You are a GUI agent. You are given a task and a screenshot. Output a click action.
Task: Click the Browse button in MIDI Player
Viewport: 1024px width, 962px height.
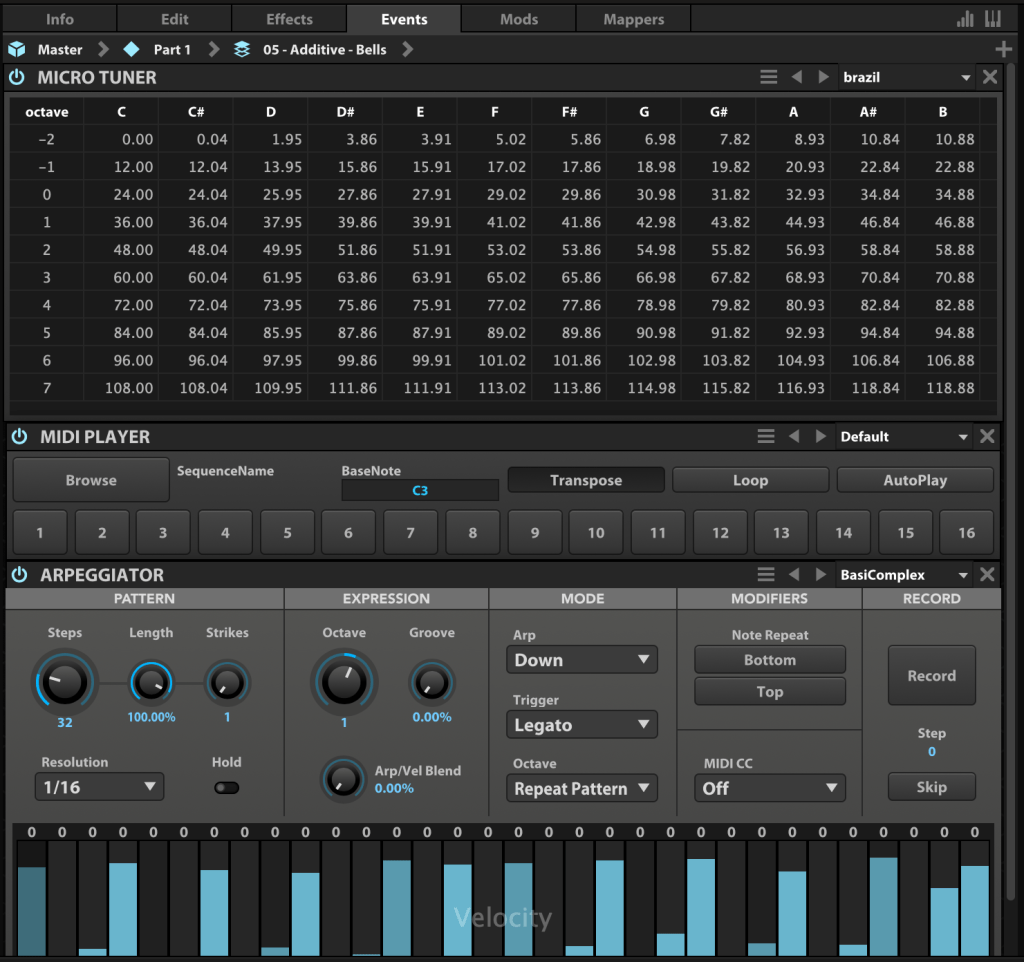[91, 480]
